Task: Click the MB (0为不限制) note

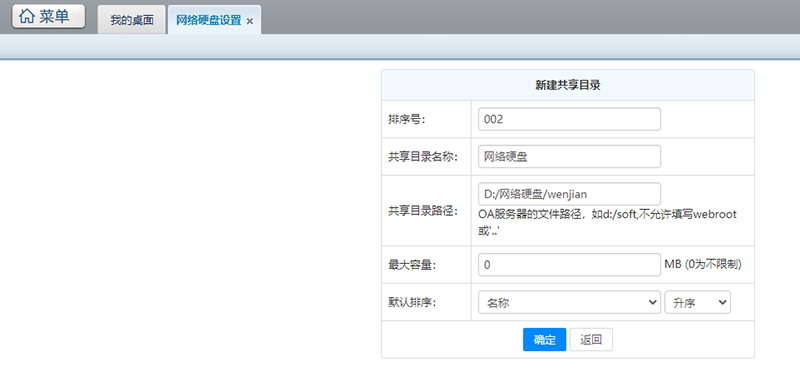Action: click(x=703, y=264)
